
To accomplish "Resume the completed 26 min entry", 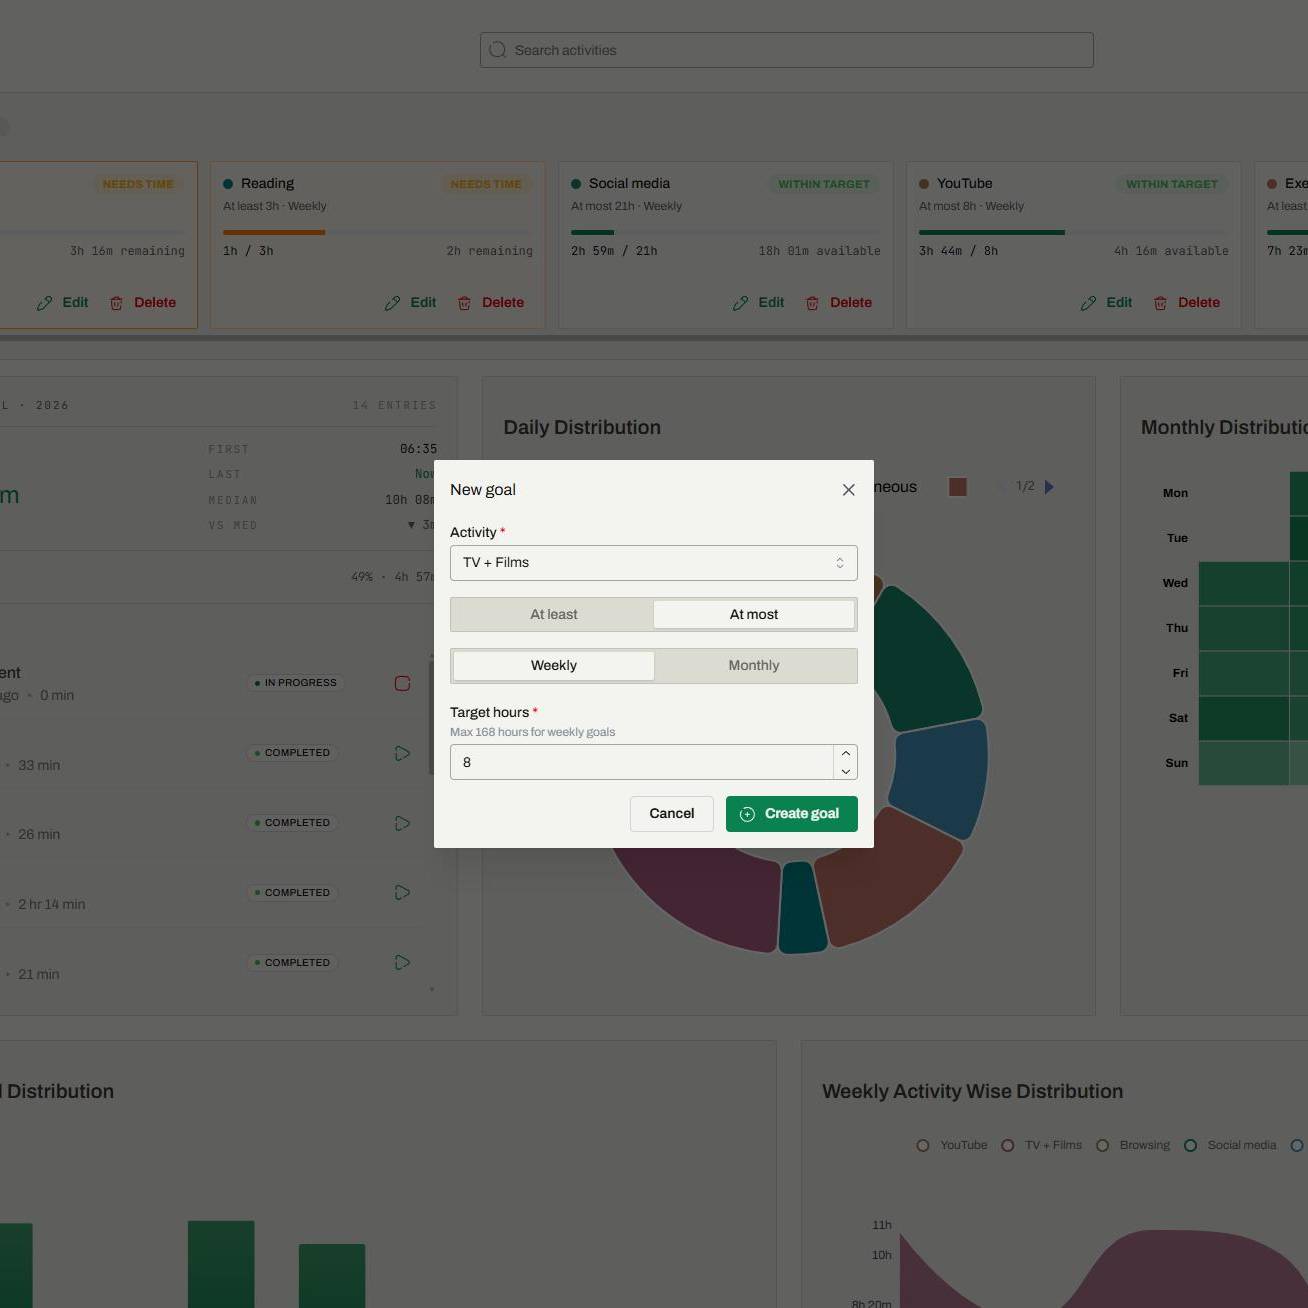I will [x=402, y=824].
